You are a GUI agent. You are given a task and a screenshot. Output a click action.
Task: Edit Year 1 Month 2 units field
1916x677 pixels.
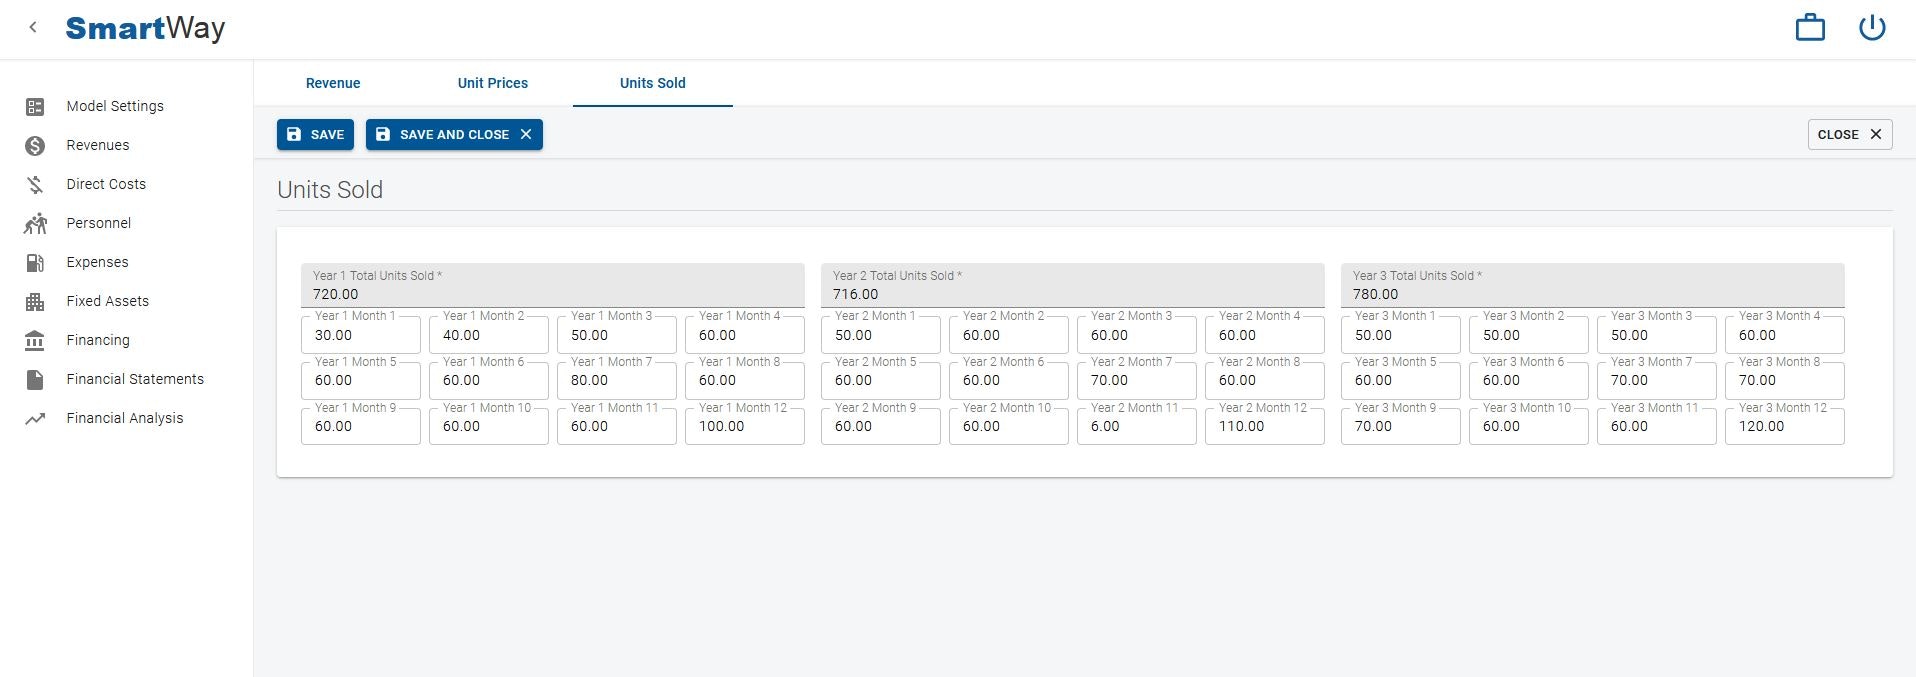pos(489,335)
